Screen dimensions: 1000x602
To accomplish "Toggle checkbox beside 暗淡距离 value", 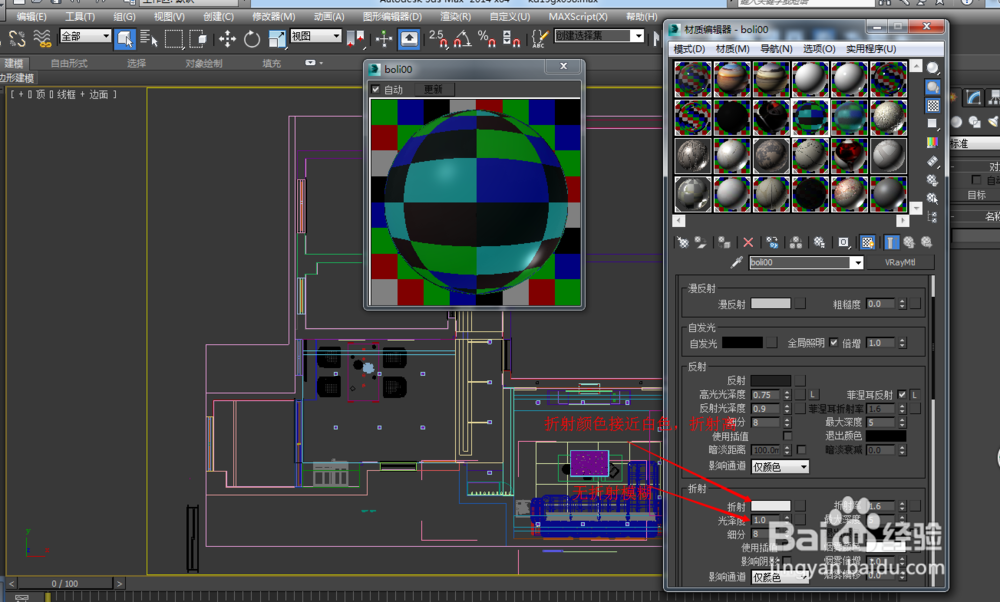I will point(802,450).
